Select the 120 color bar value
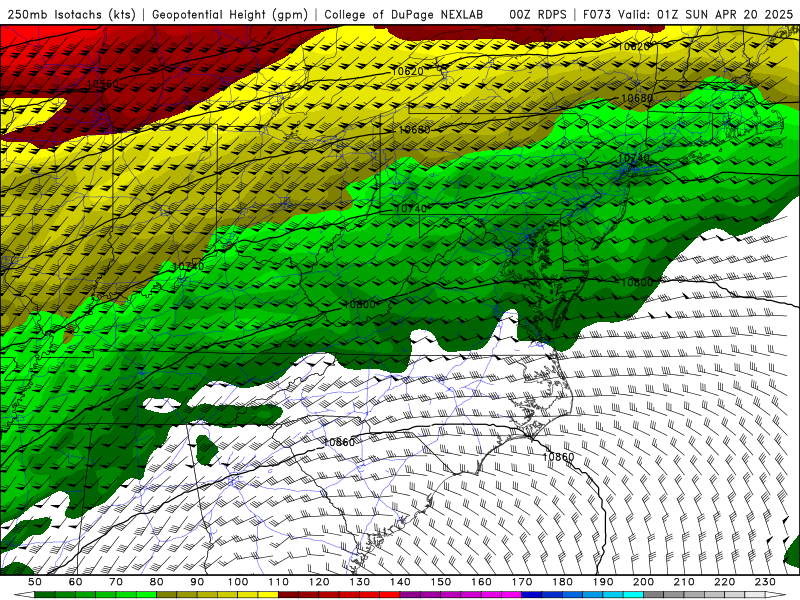 [x=319, y=582]
